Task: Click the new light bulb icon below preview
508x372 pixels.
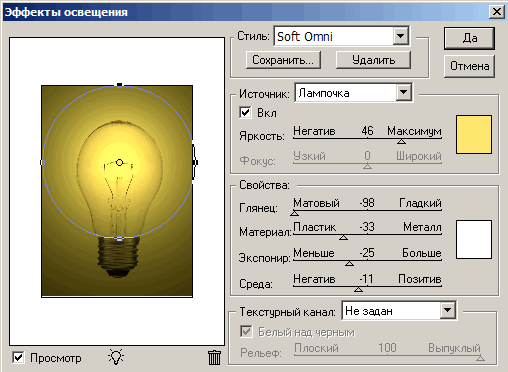Action: coord(116,357)
